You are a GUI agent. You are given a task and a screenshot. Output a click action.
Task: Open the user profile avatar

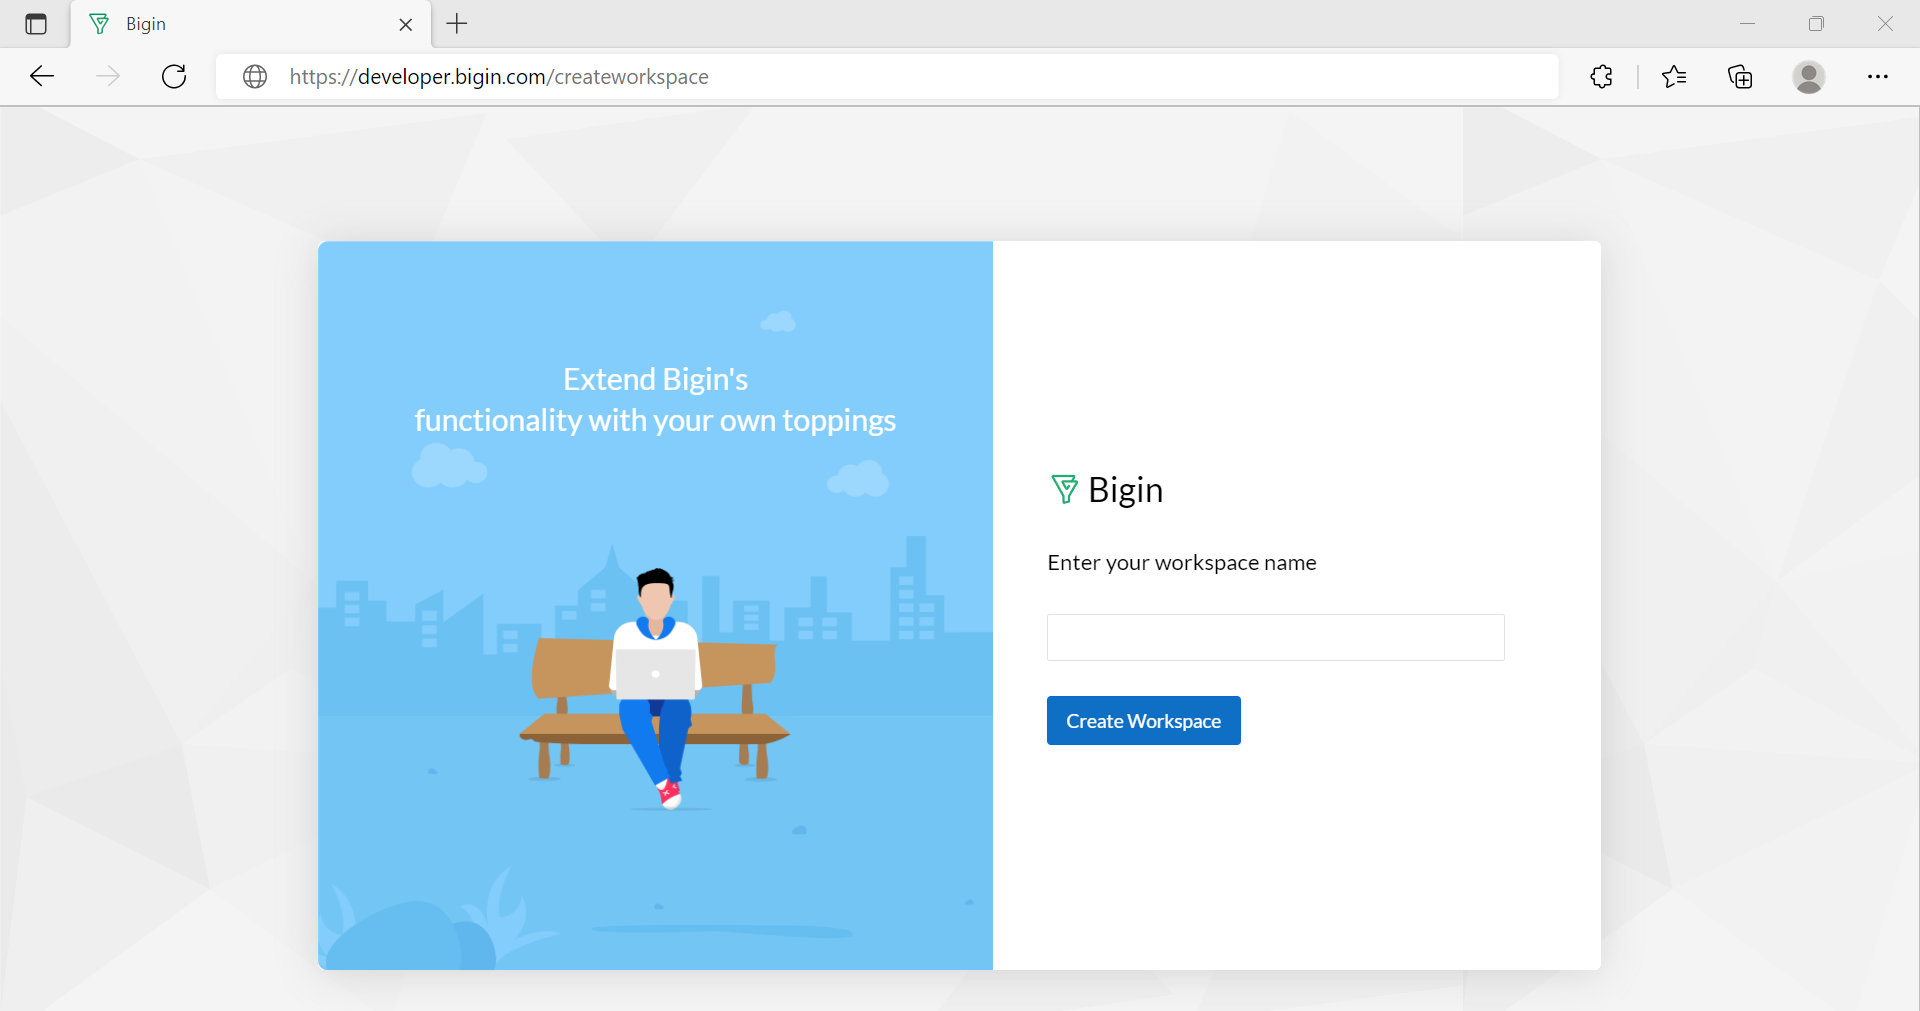1808,76
